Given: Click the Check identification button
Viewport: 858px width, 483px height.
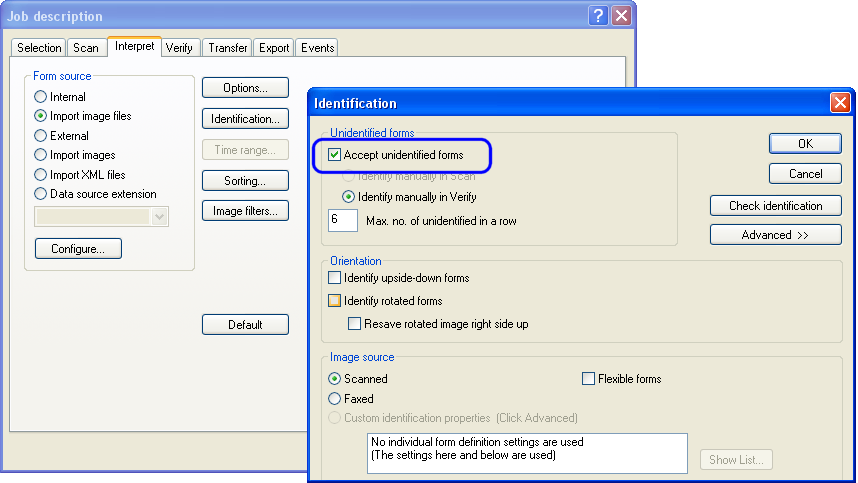Looking at the screenshot, I should [x=775, y=206].
